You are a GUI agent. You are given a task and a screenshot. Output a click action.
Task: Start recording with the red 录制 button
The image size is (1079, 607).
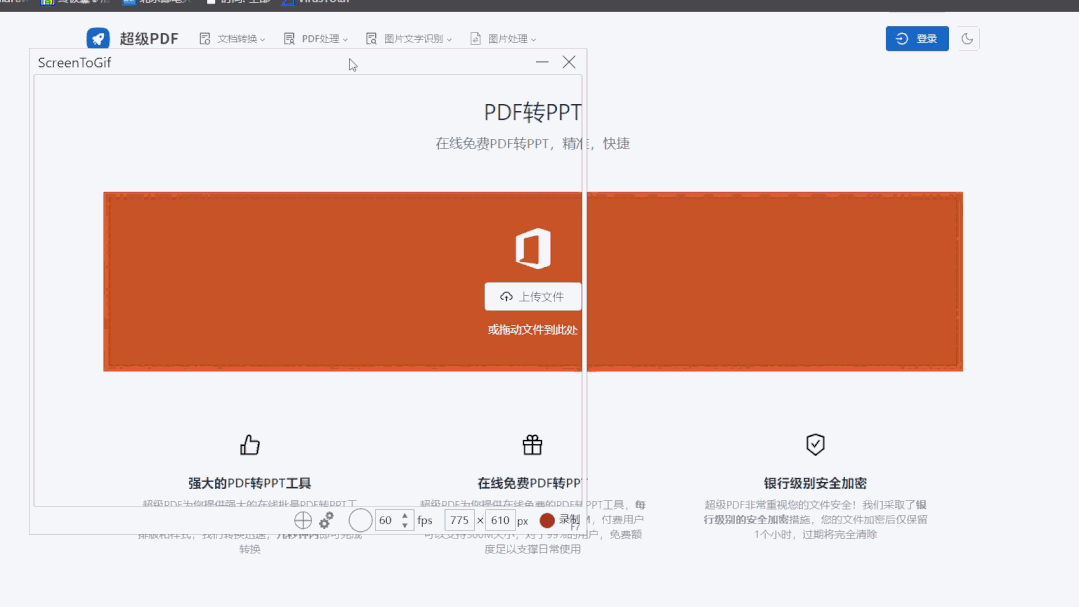(559, 520)
